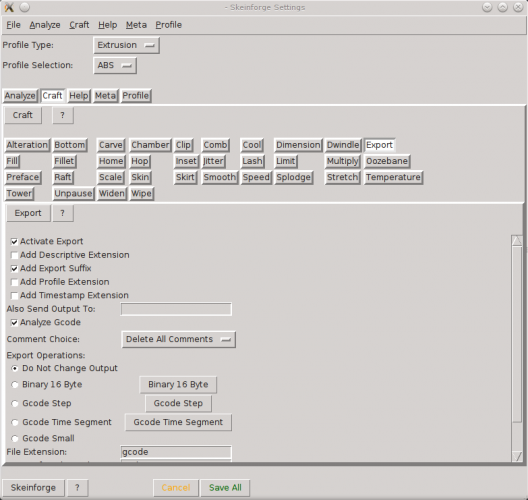Open the Meta menu in menu bar

[136, 25]
